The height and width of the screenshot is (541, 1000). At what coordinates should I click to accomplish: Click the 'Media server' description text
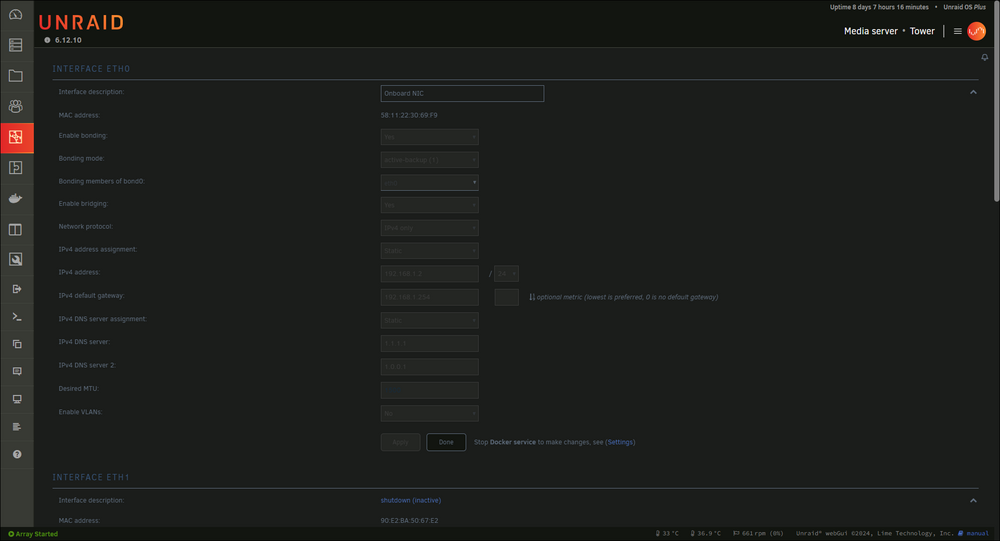pyautogui.click(x=871, y=31)
